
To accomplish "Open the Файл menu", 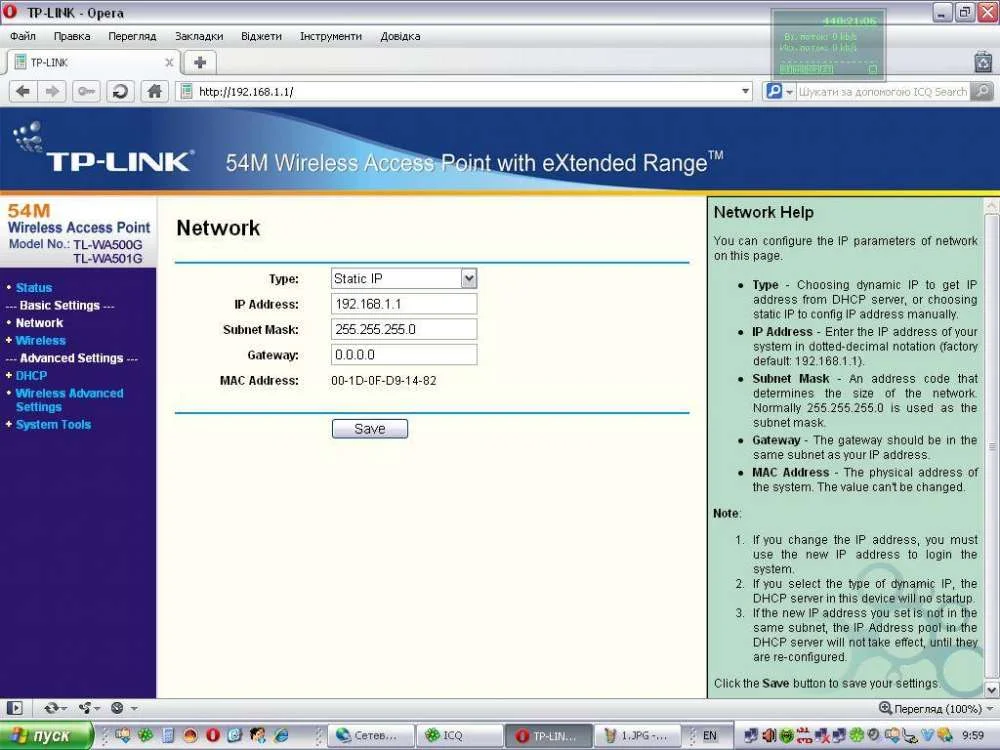I will (x=22, y=36).
